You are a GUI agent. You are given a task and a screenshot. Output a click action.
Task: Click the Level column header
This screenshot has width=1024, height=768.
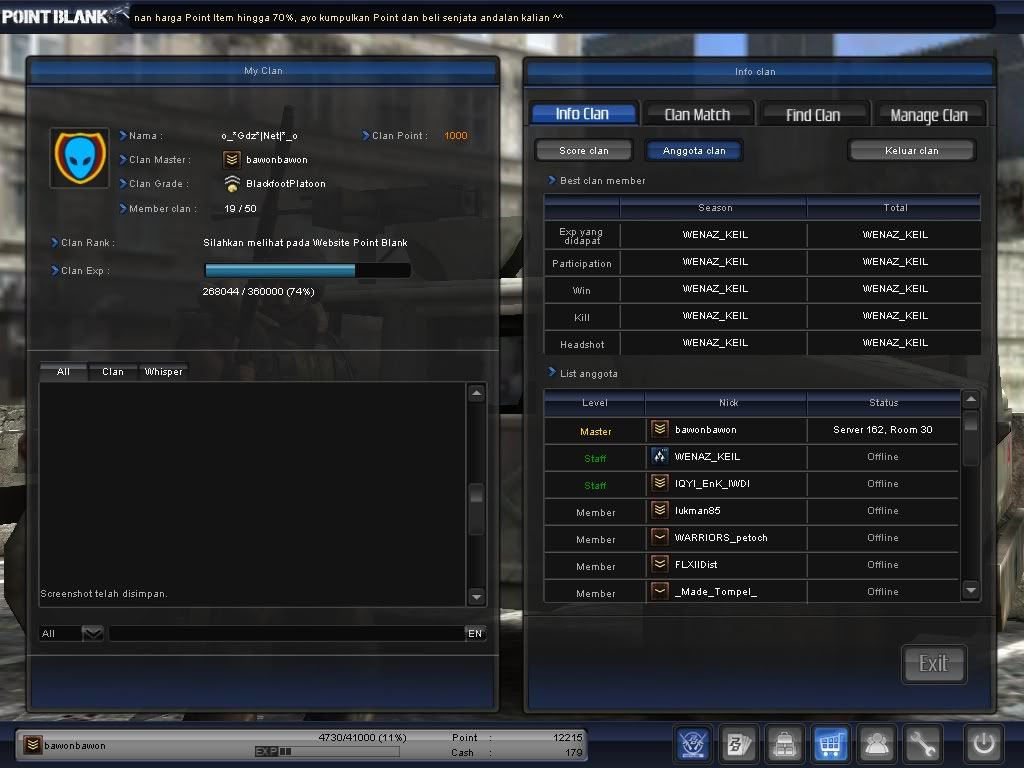[x=595, y=402]
